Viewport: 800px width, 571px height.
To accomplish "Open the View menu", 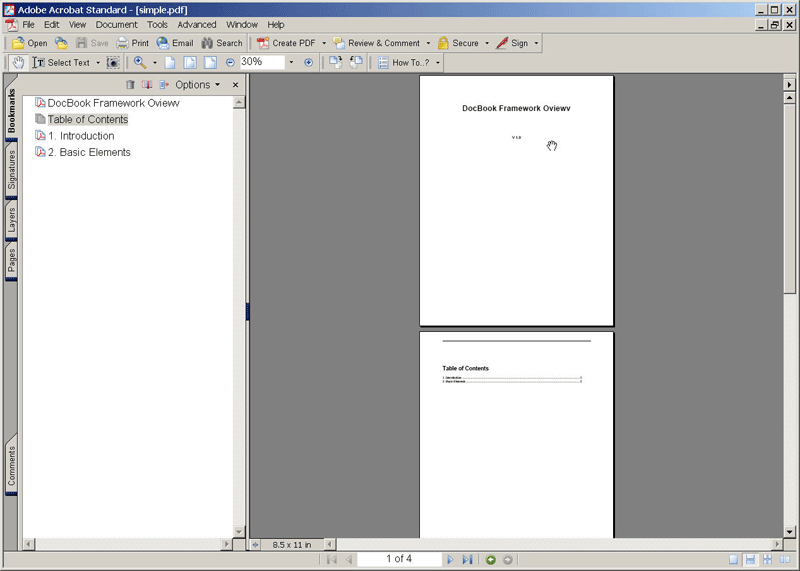I will (x=78, y=24).
